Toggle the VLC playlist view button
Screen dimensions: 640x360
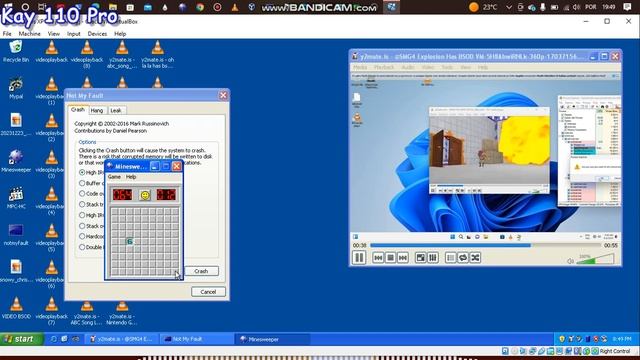point(450,258)
